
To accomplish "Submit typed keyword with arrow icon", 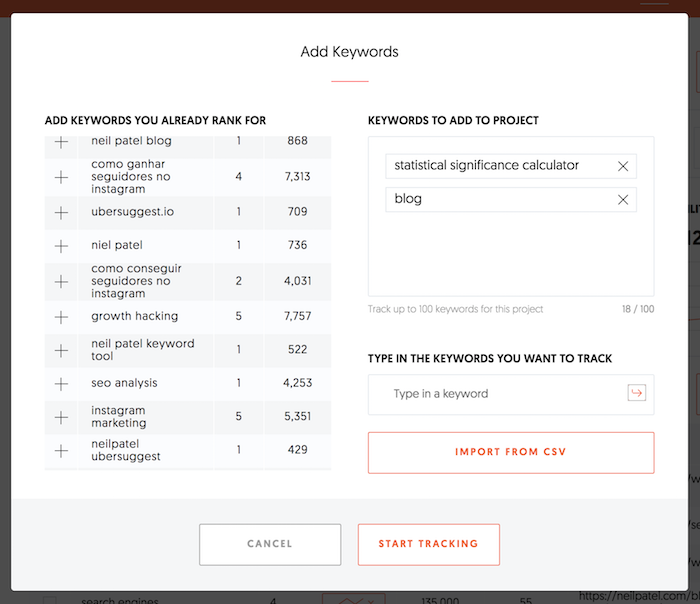I will (637, 393).
